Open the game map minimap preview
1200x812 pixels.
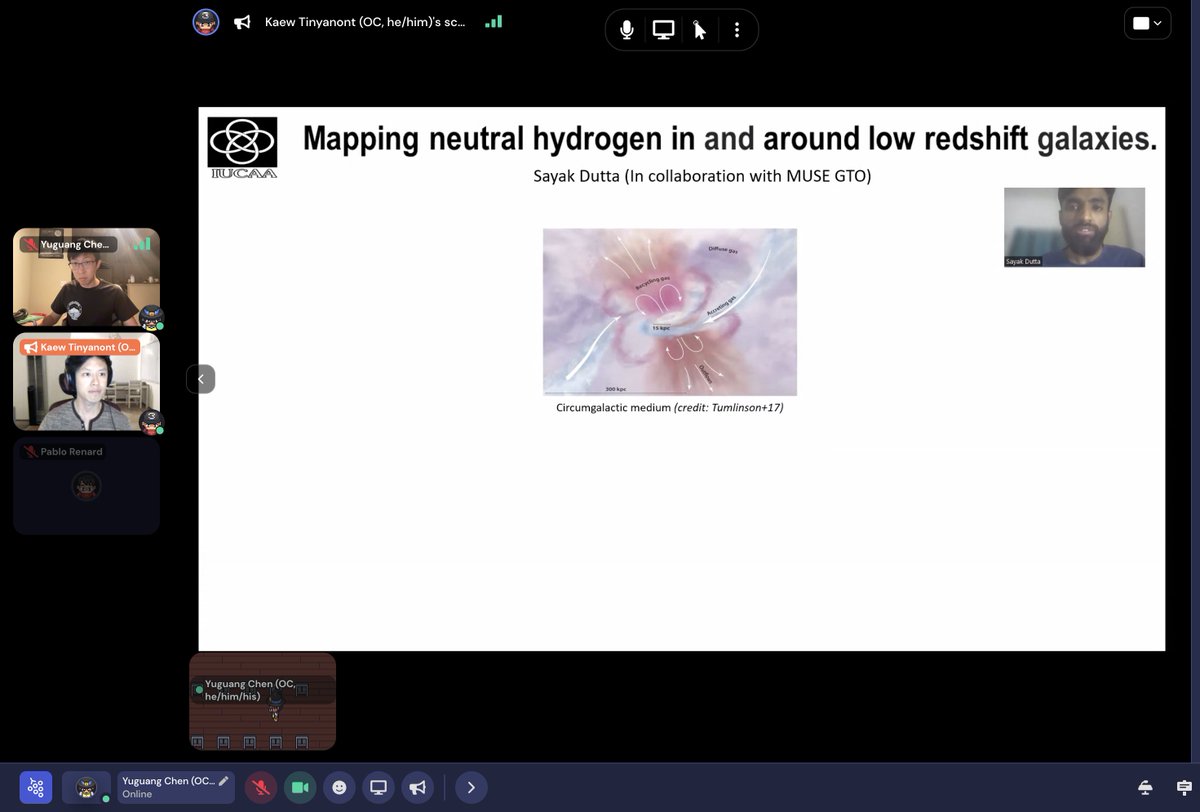(x=262, y=701)
